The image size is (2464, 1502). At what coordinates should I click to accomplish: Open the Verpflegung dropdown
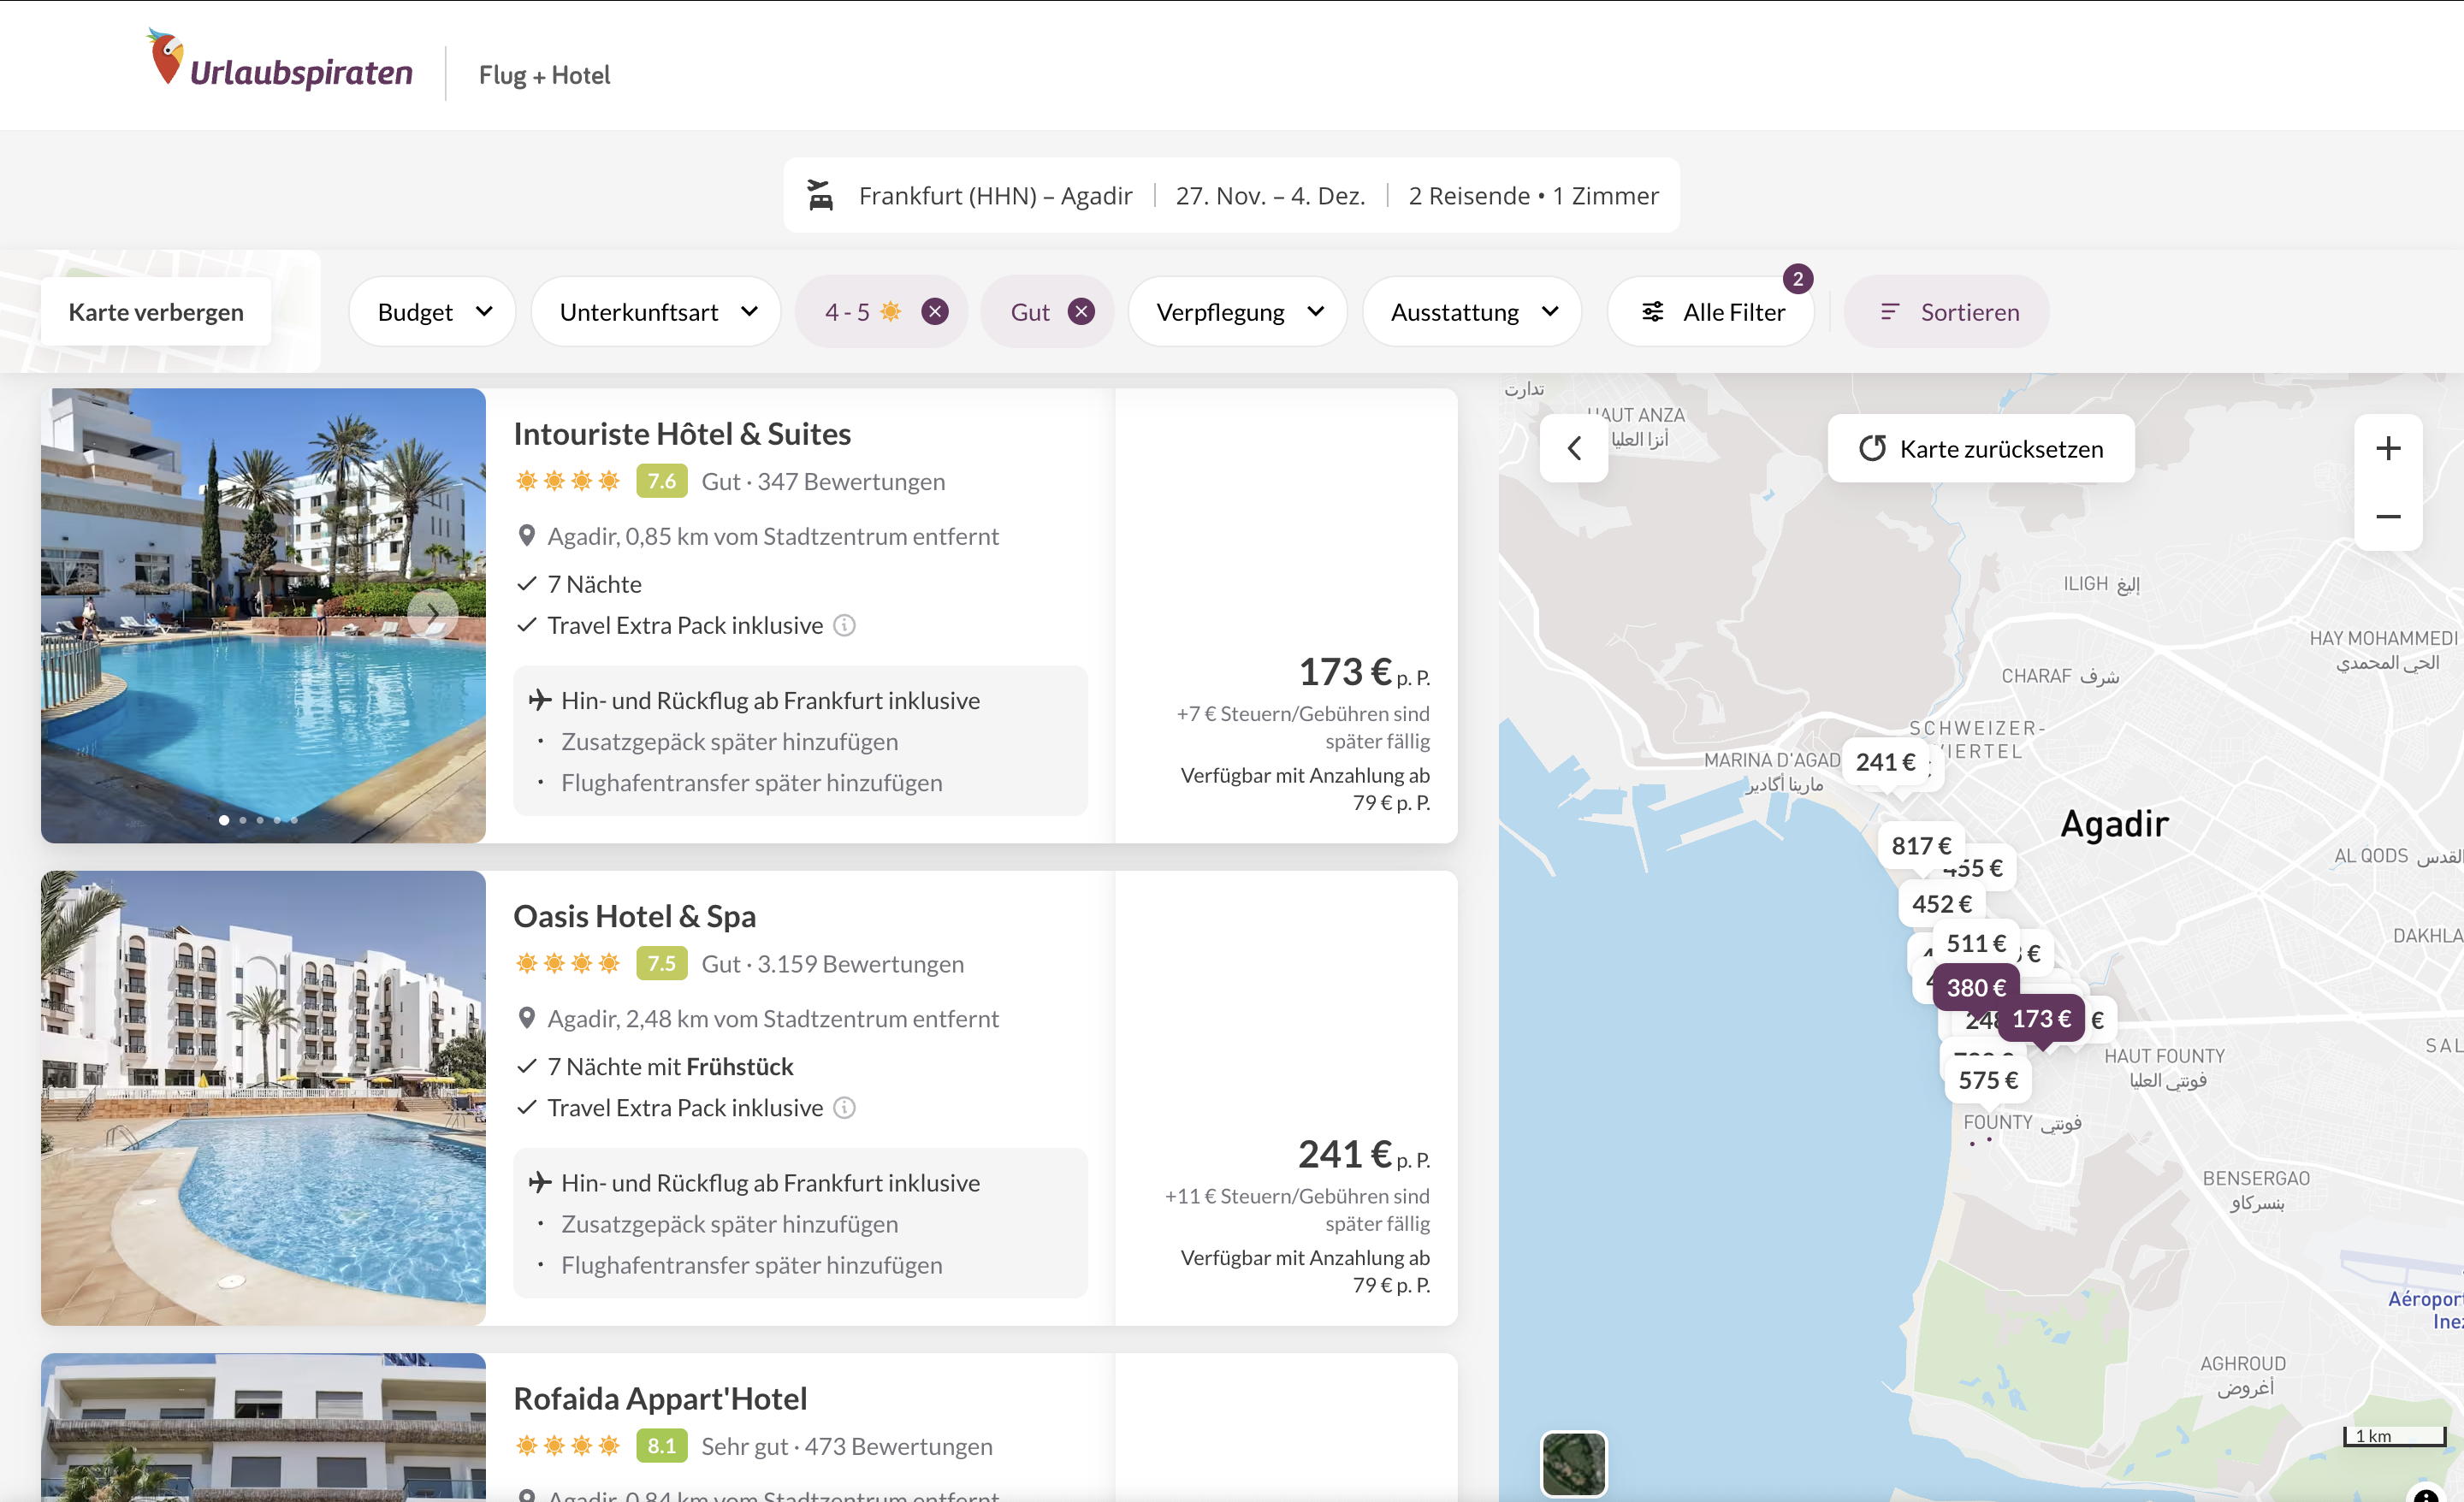click(1237, 313)
